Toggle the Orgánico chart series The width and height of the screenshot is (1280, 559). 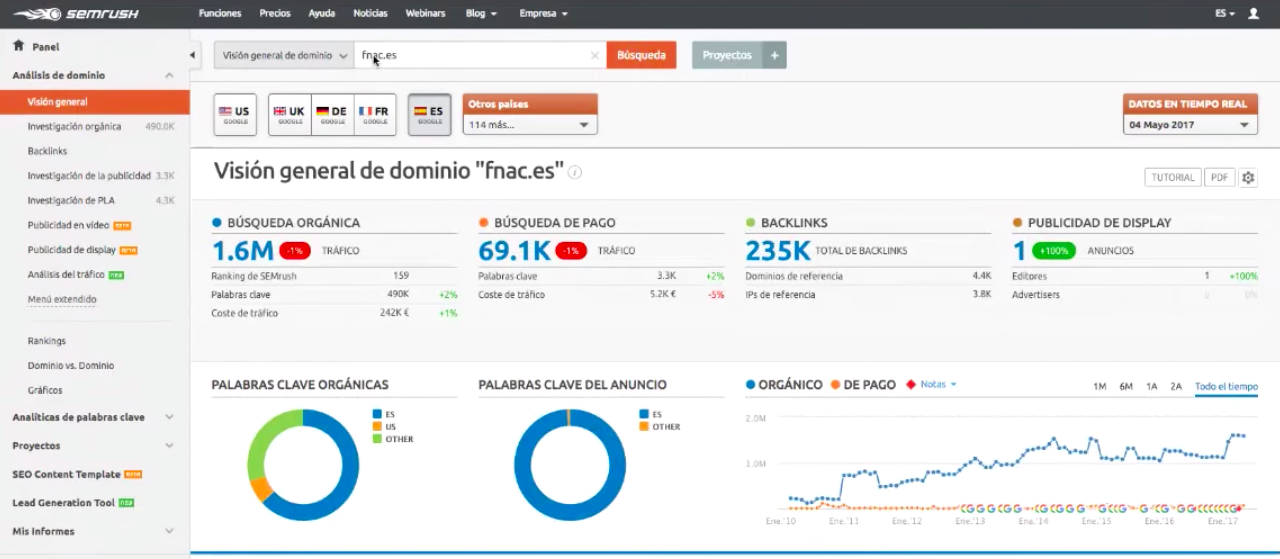[x=784, y=385]
